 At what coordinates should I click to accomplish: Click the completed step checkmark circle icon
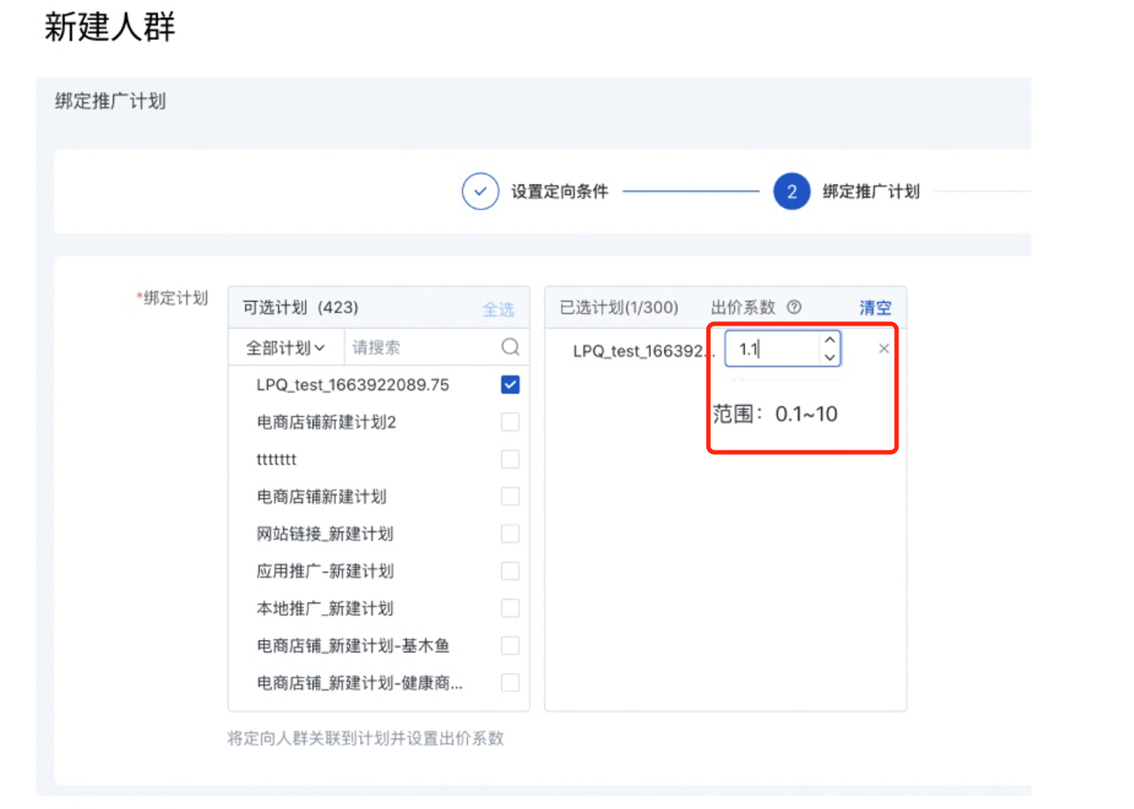coord(480,191)
